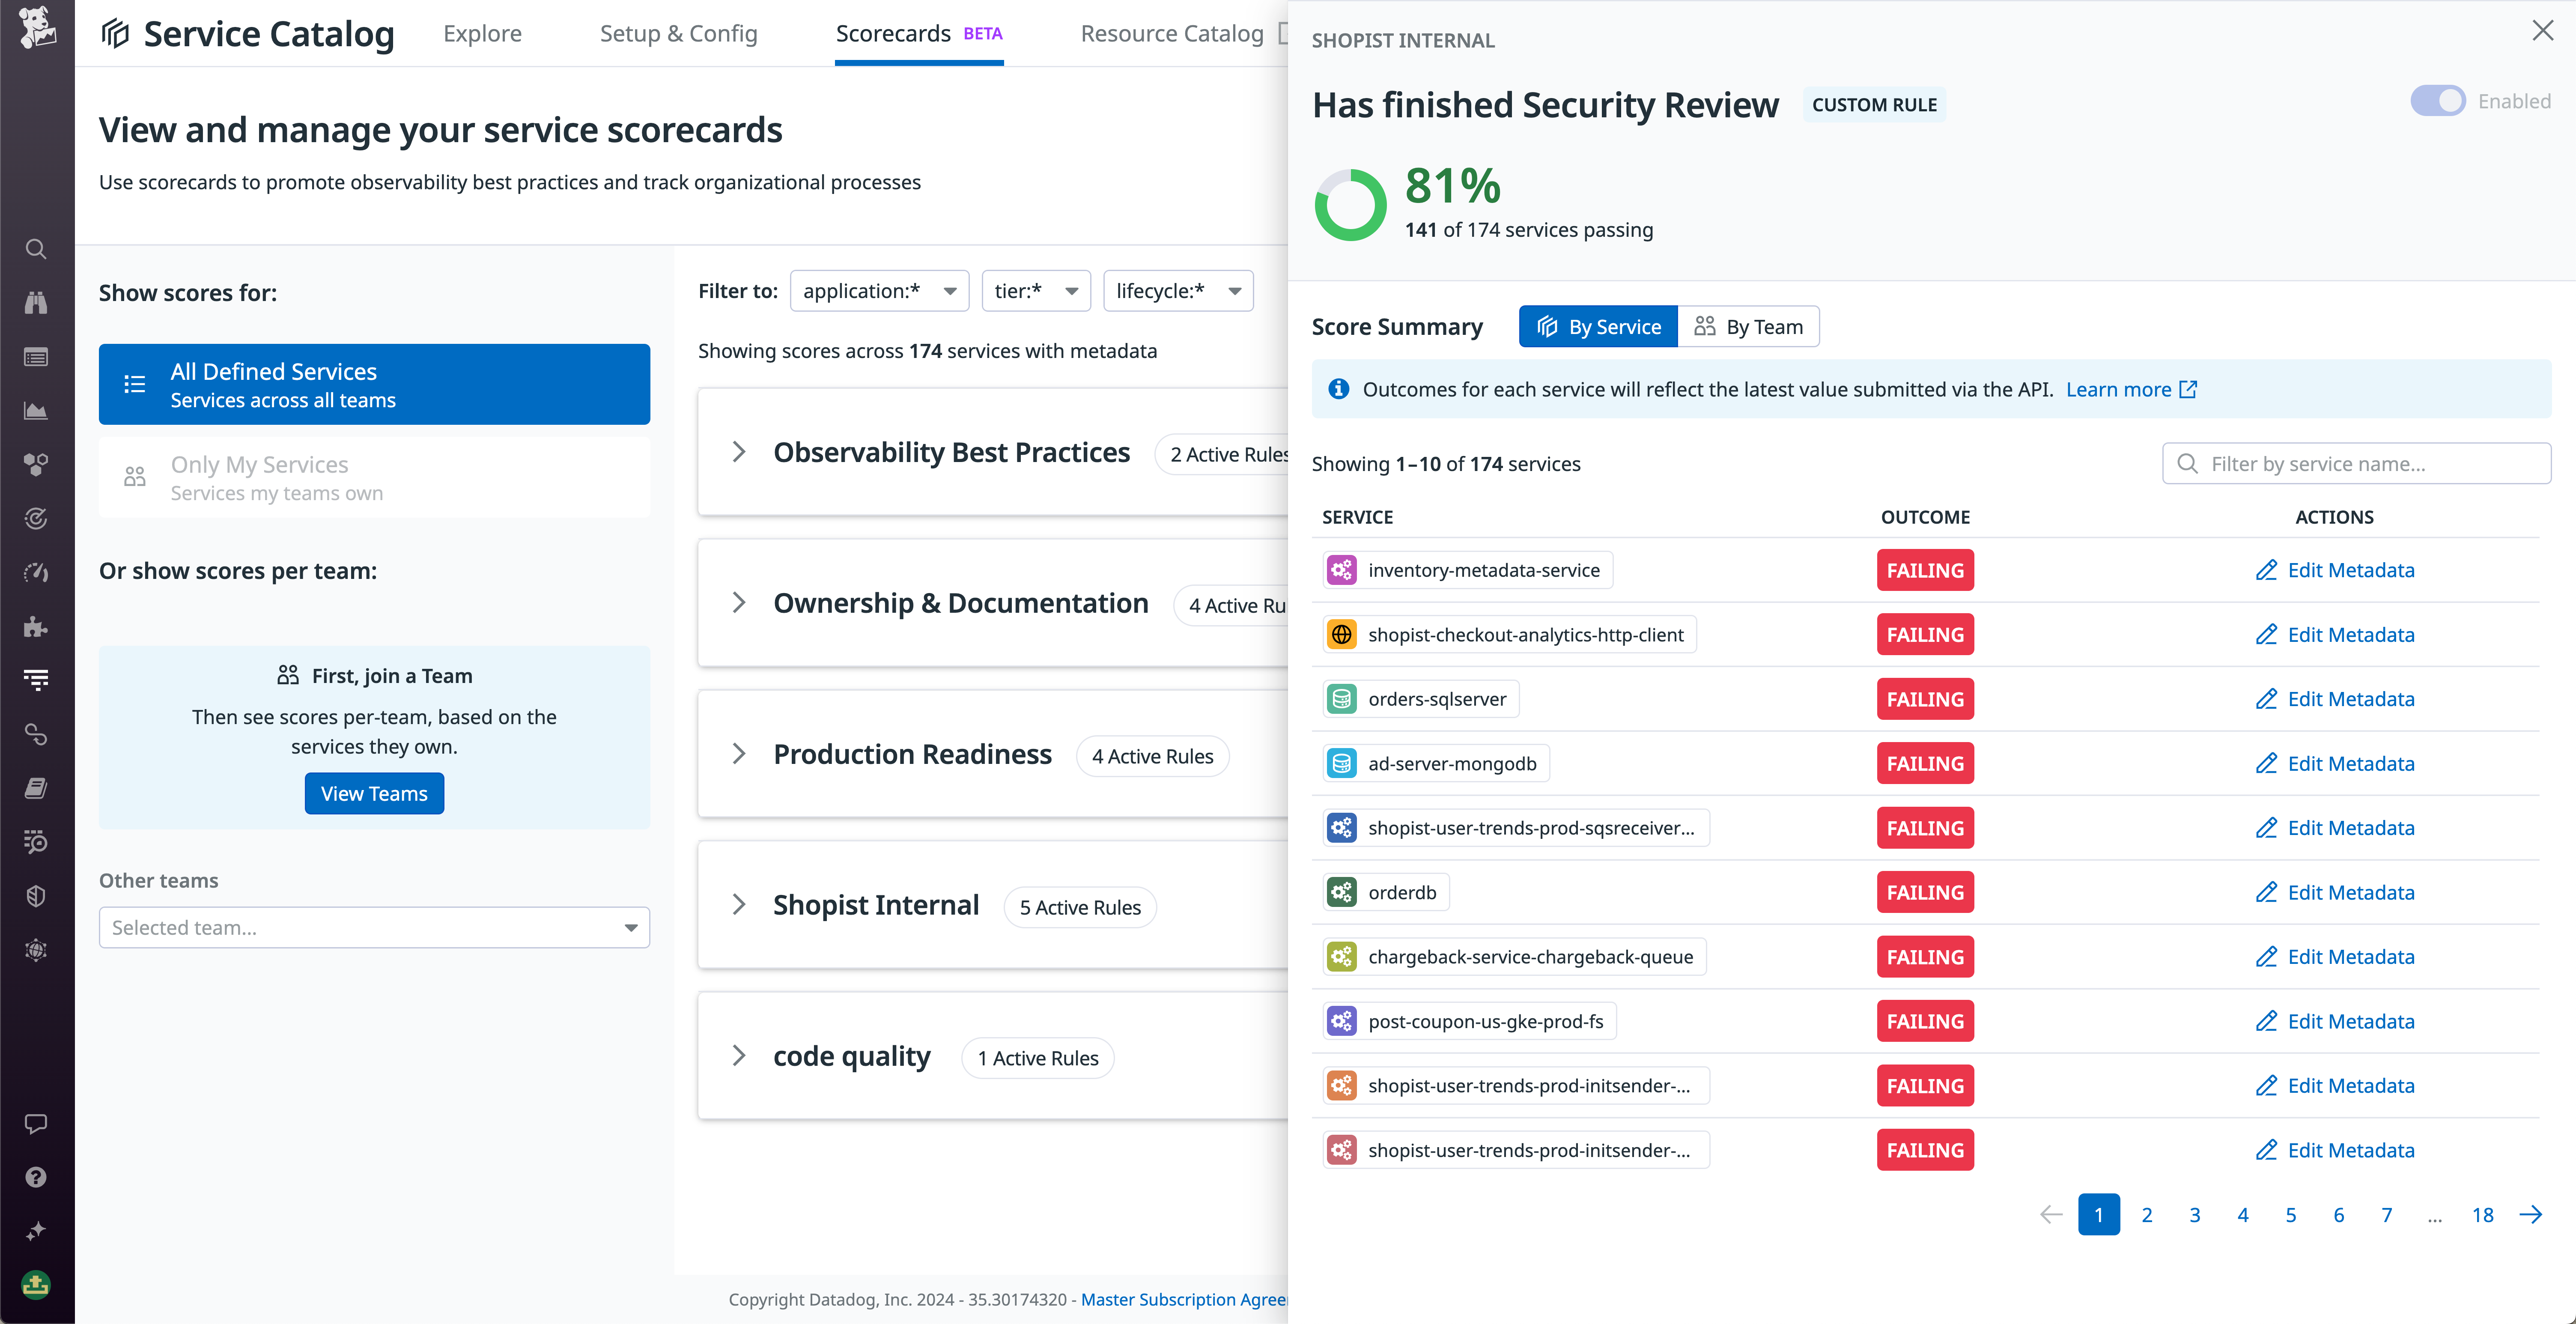The height and width of the screenshot is (1324, 2576).
Task: Open APM via the hexagon cluster icon
Action: point(36,464)
